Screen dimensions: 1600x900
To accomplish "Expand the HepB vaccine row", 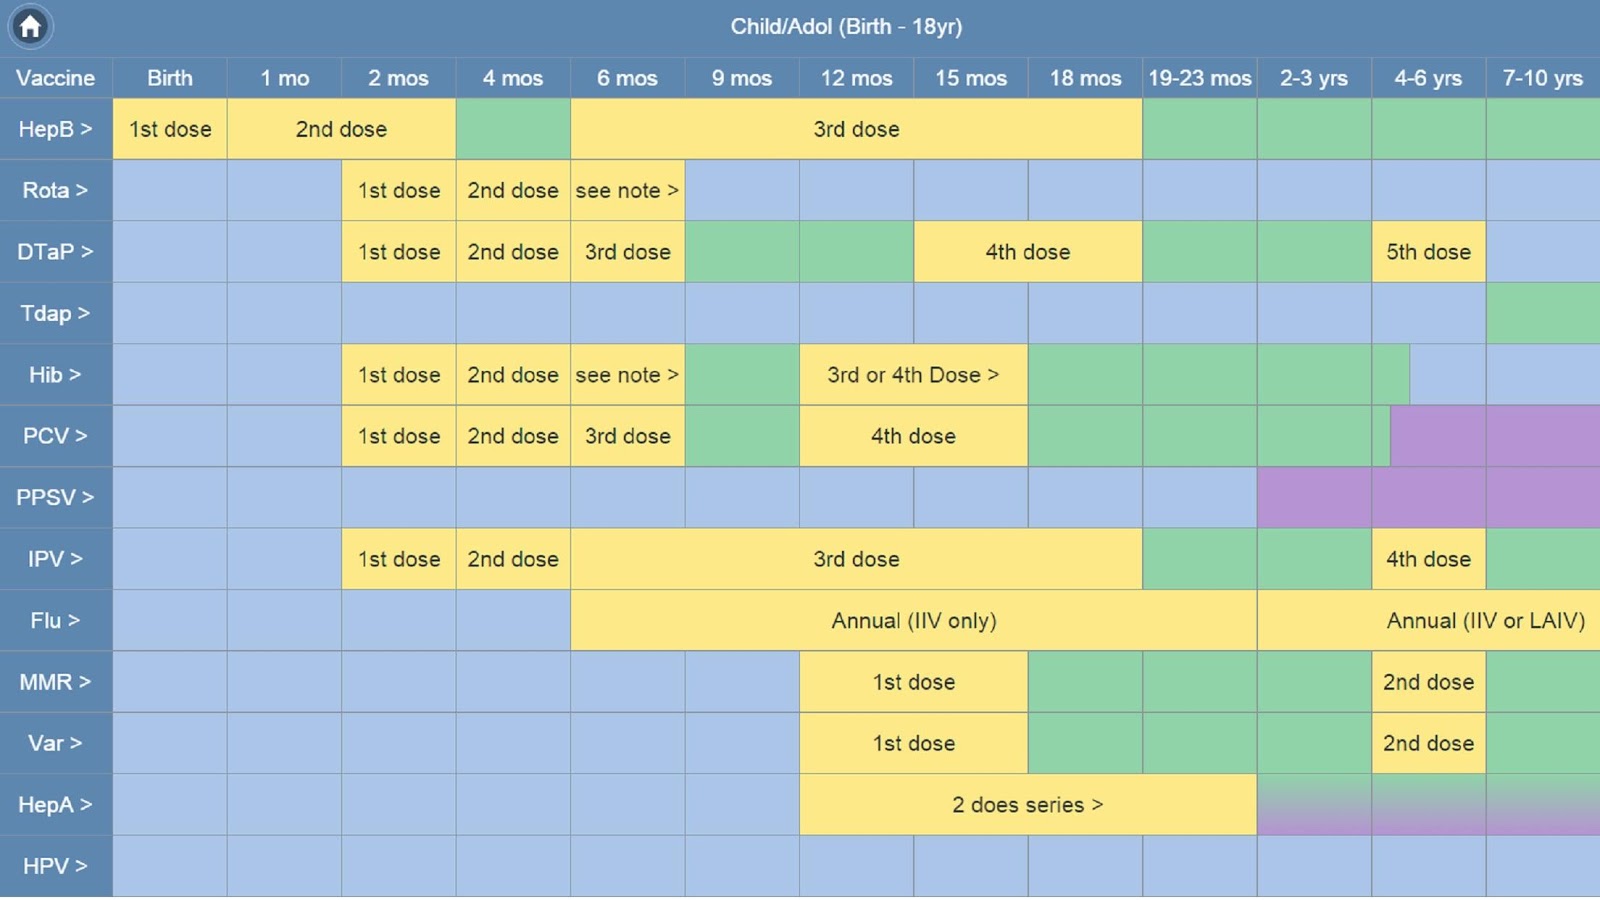I will point(55,129).
